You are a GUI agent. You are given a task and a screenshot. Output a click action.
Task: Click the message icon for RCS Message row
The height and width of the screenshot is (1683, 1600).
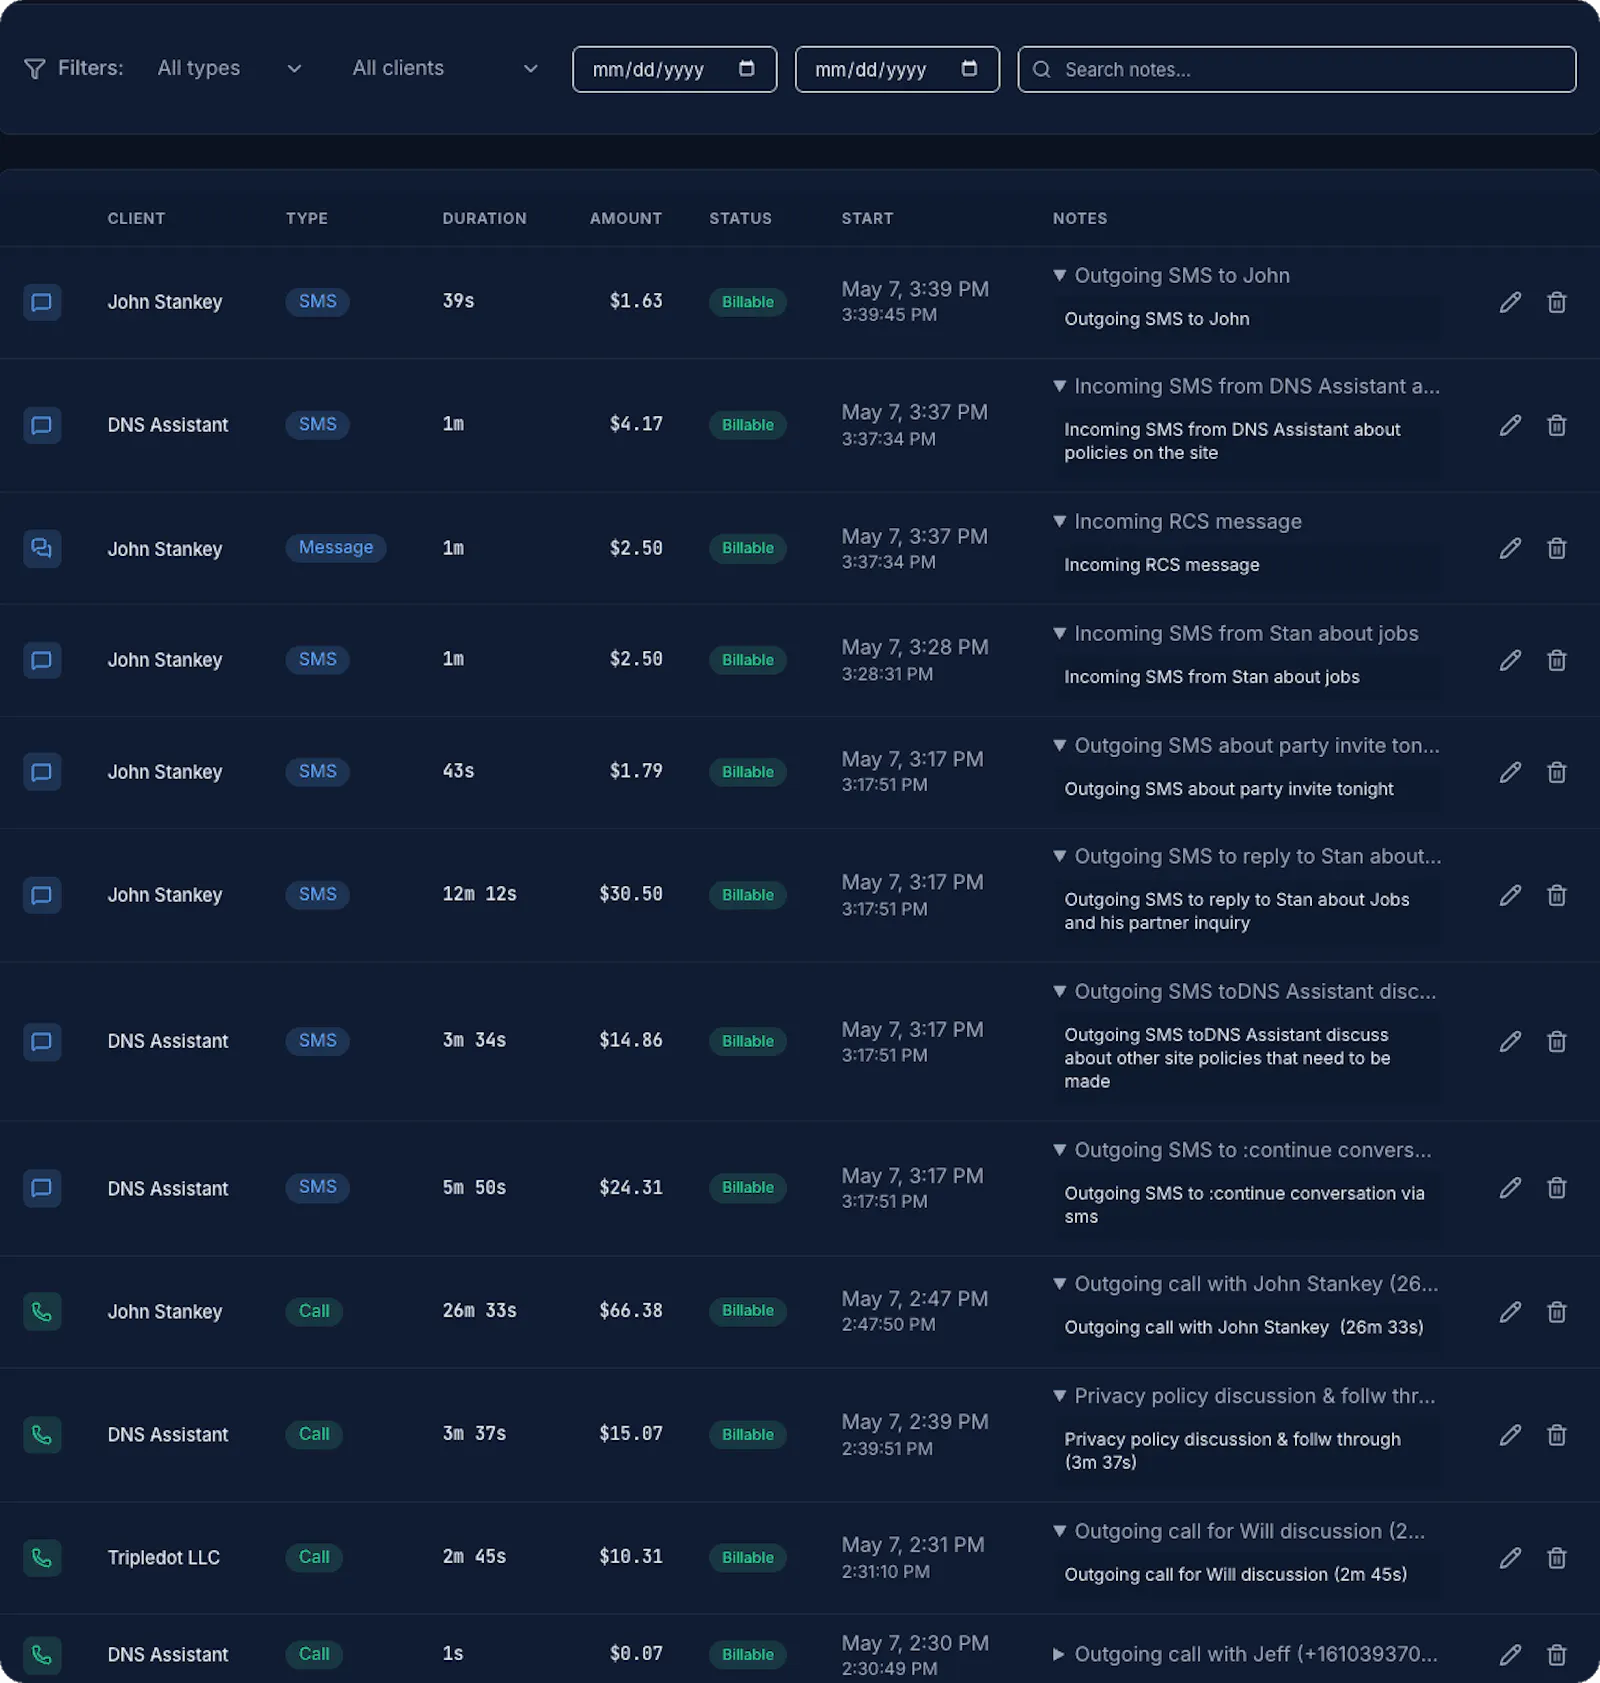pos(42,548)
